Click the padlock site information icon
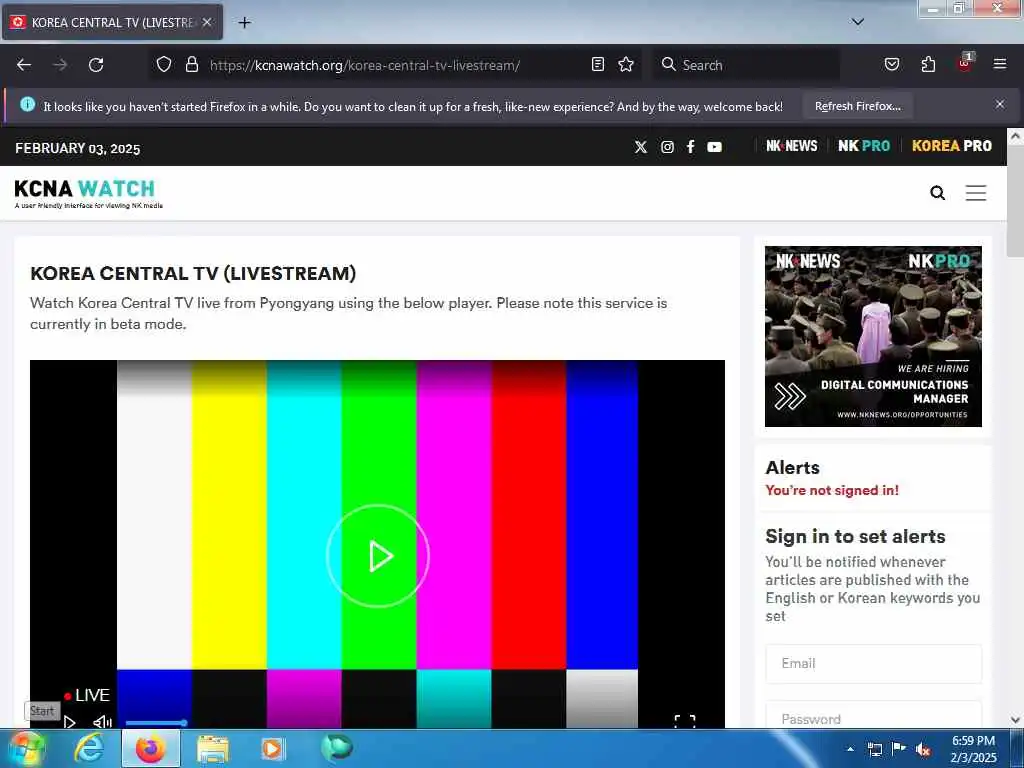Viewport: 1024px width, 768px height. 192,65
